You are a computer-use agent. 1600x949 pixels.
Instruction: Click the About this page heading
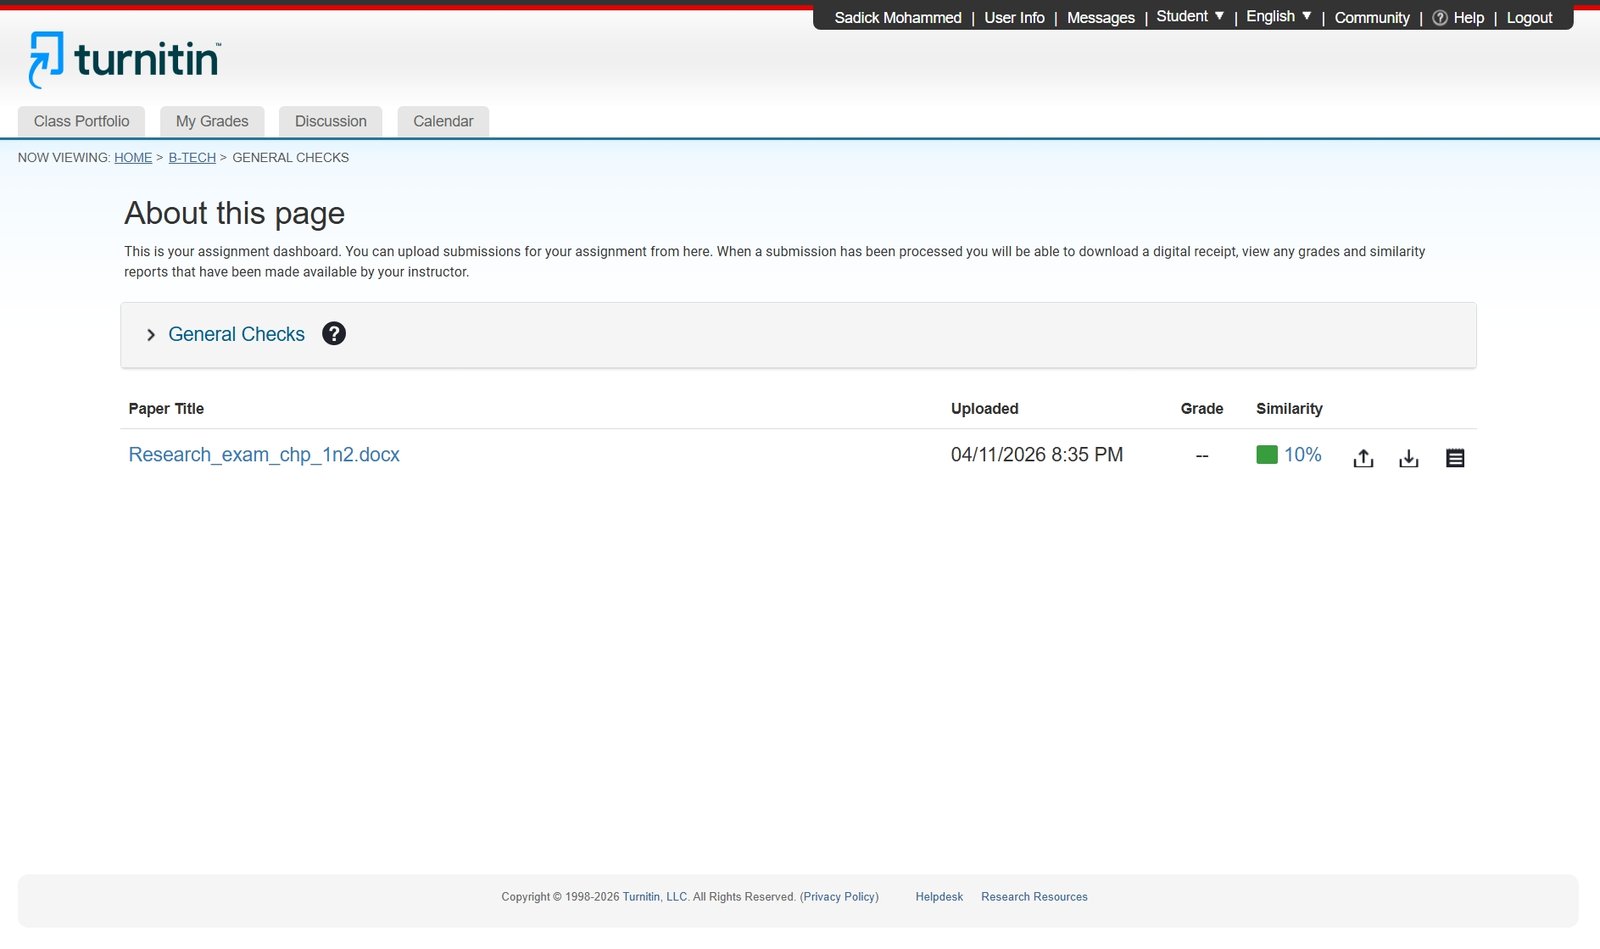pos(234,213)
